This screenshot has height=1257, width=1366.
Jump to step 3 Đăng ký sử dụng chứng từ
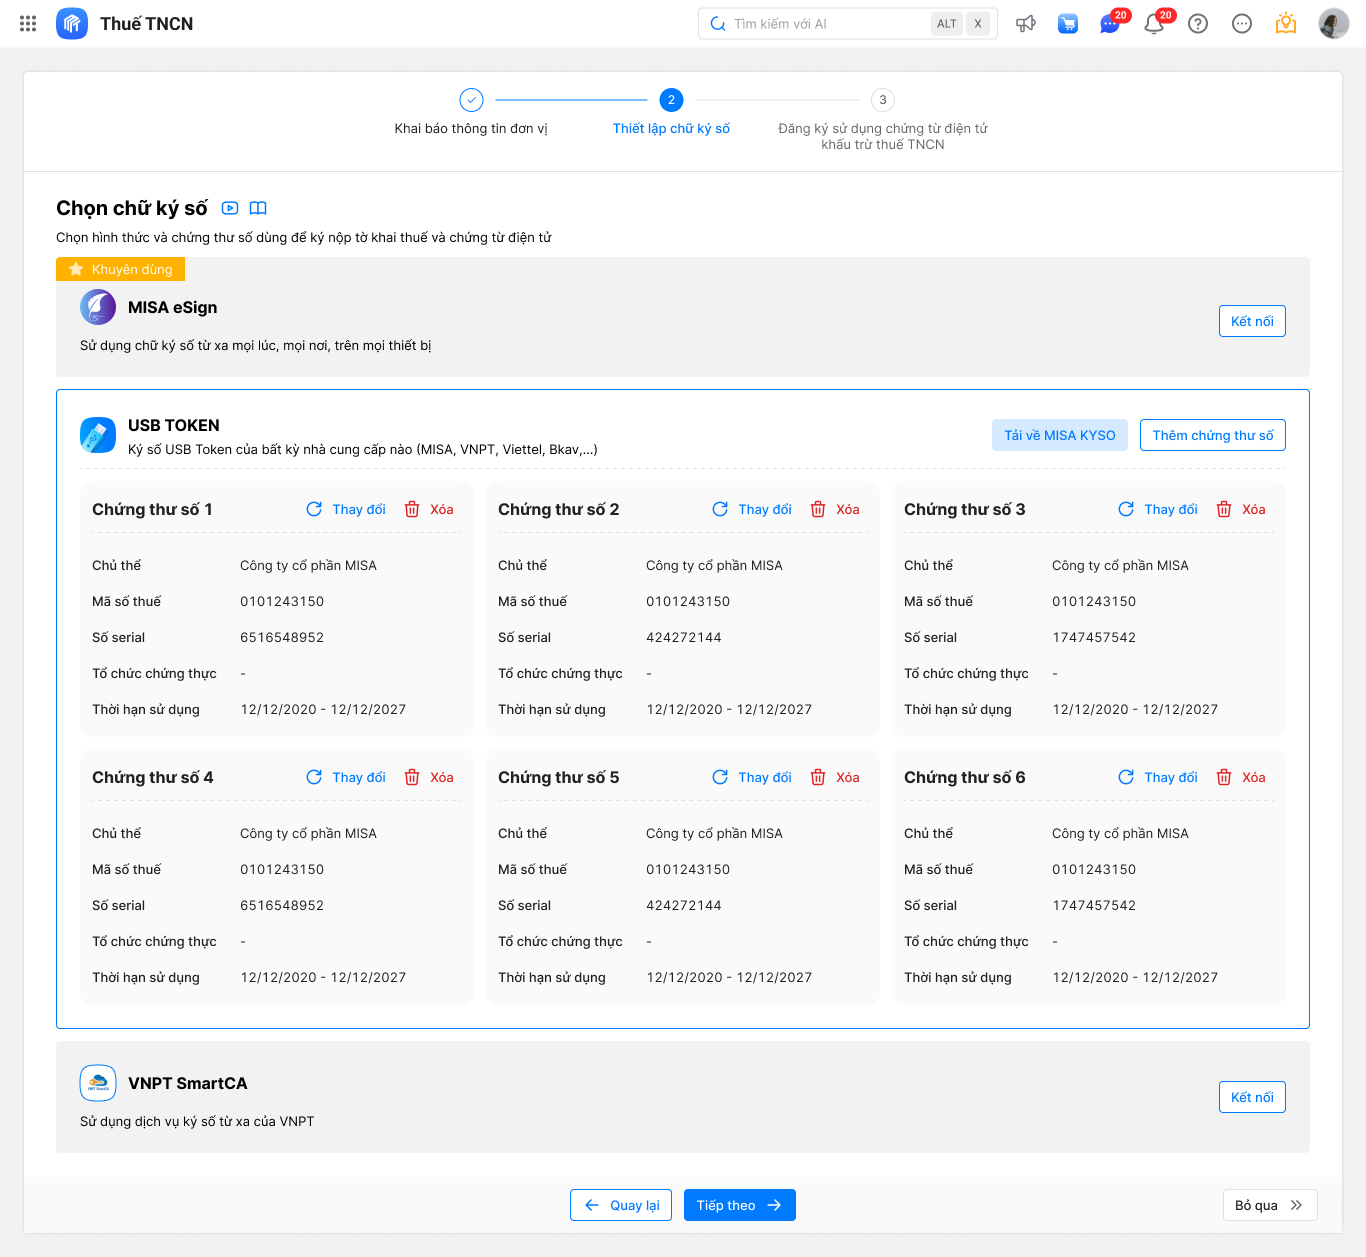pyautogui.click(x=883, y=119)
